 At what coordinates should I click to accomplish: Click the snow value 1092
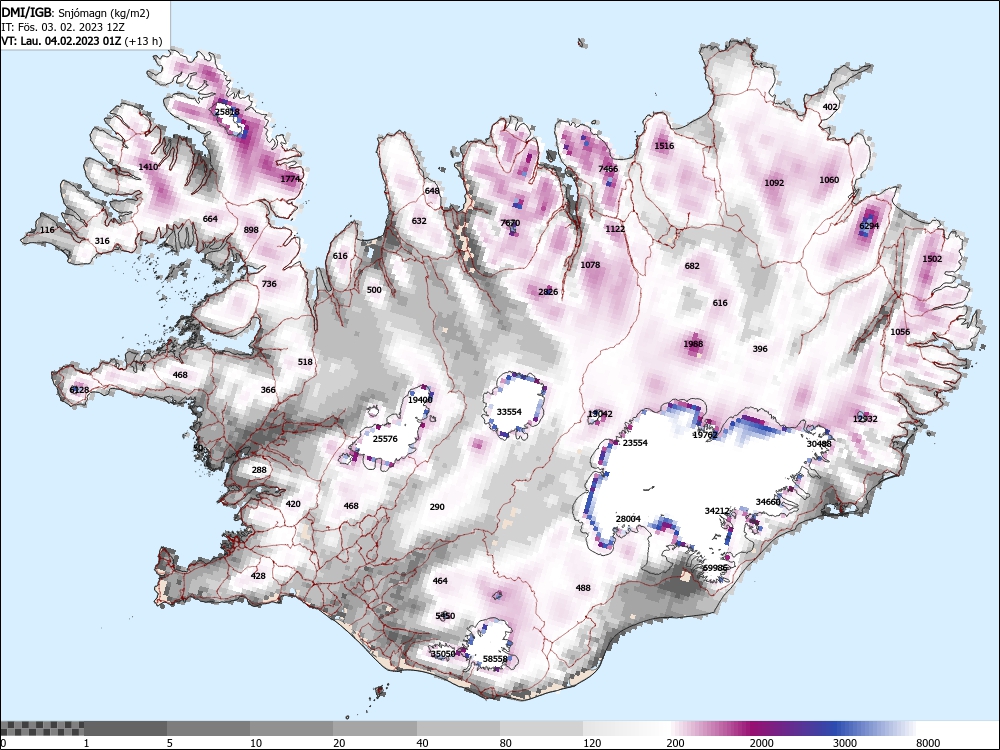click(774, 183)
